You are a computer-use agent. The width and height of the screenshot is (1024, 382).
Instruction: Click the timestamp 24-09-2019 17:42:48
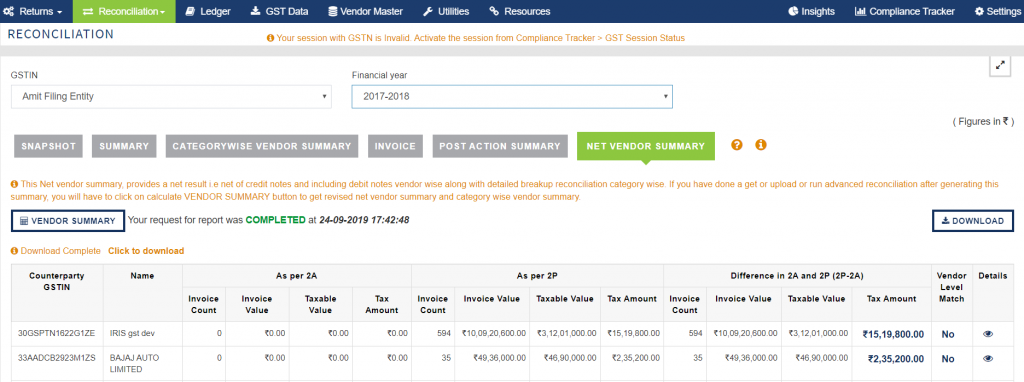point(364,220)
